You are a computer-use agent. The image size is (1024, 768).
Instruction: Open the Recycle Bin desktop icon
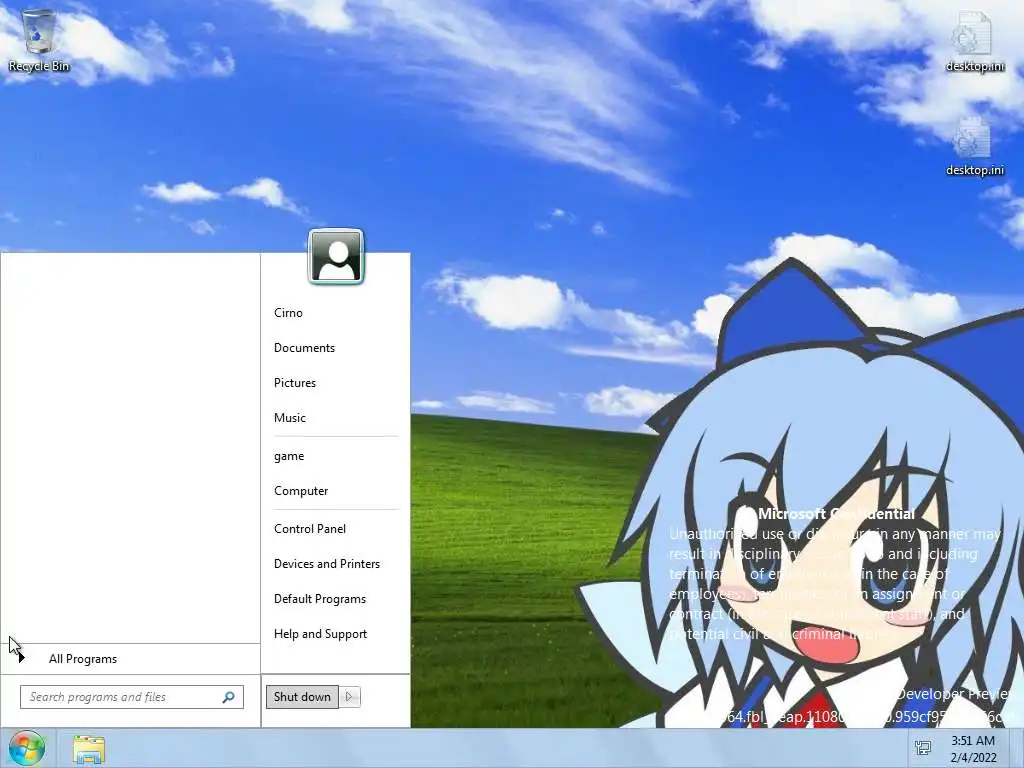(39, 40)
